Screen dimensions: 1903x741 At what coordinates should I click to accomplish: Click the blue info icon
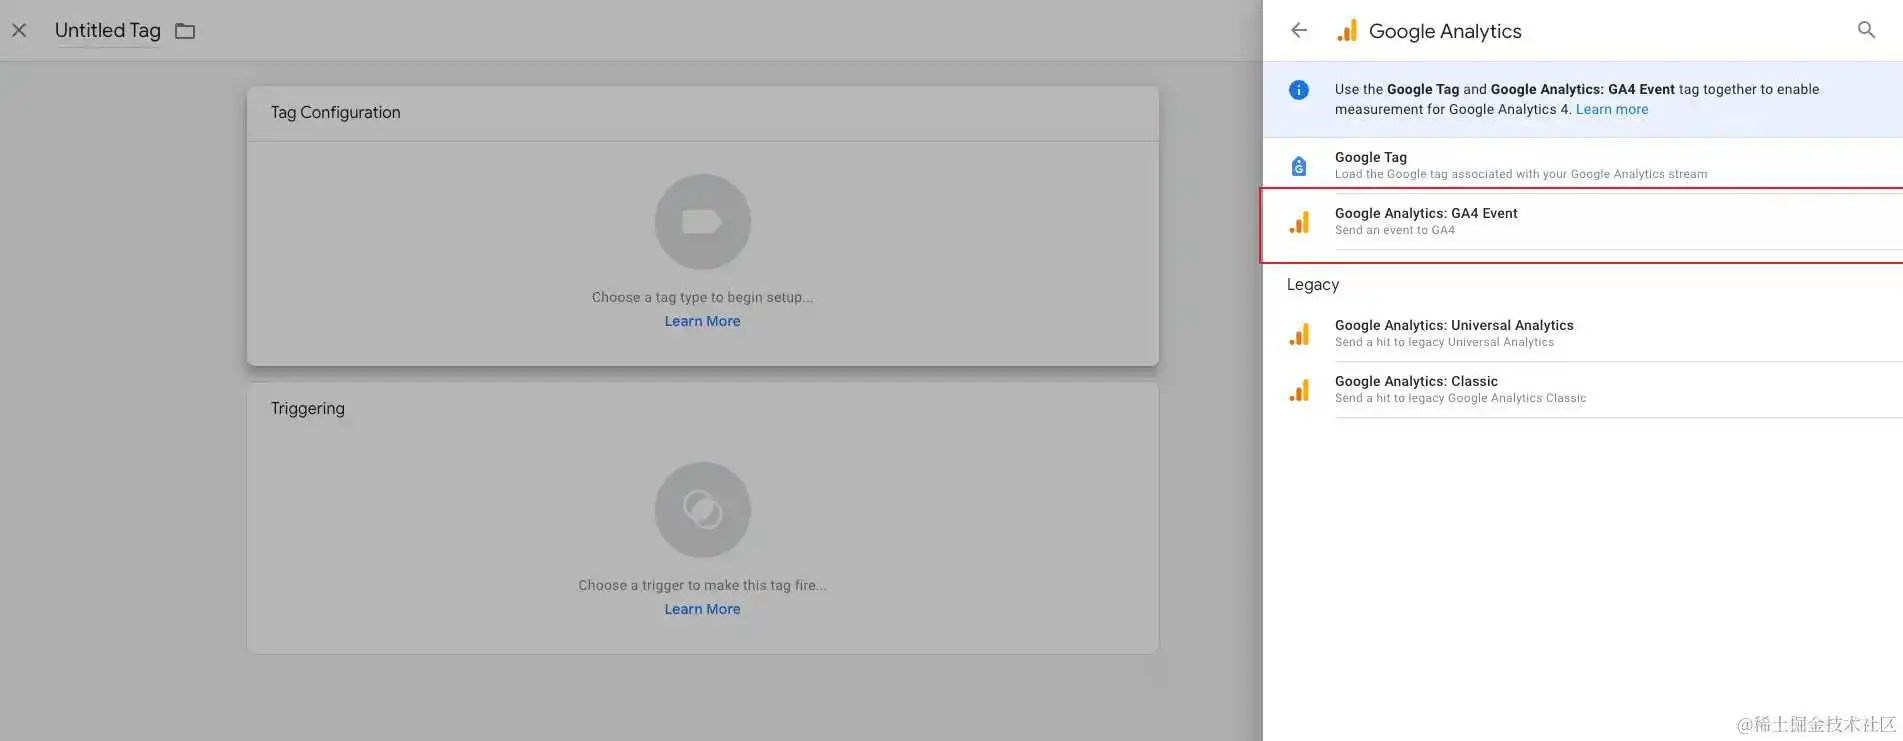point(1299,90)
